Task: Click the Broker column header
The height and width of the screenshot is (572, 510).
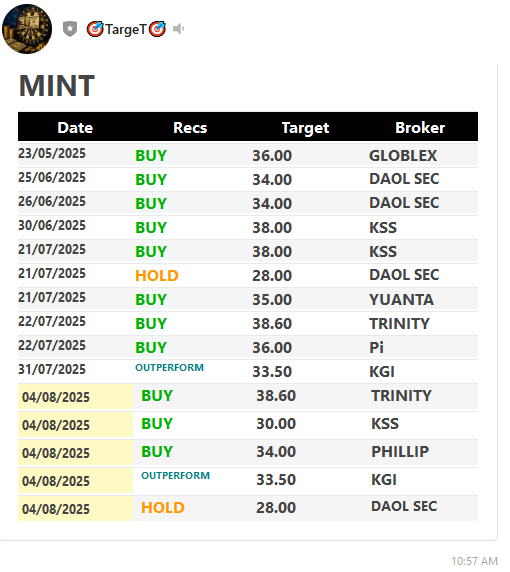Action: pyautogui.click(x=420, y=128)
